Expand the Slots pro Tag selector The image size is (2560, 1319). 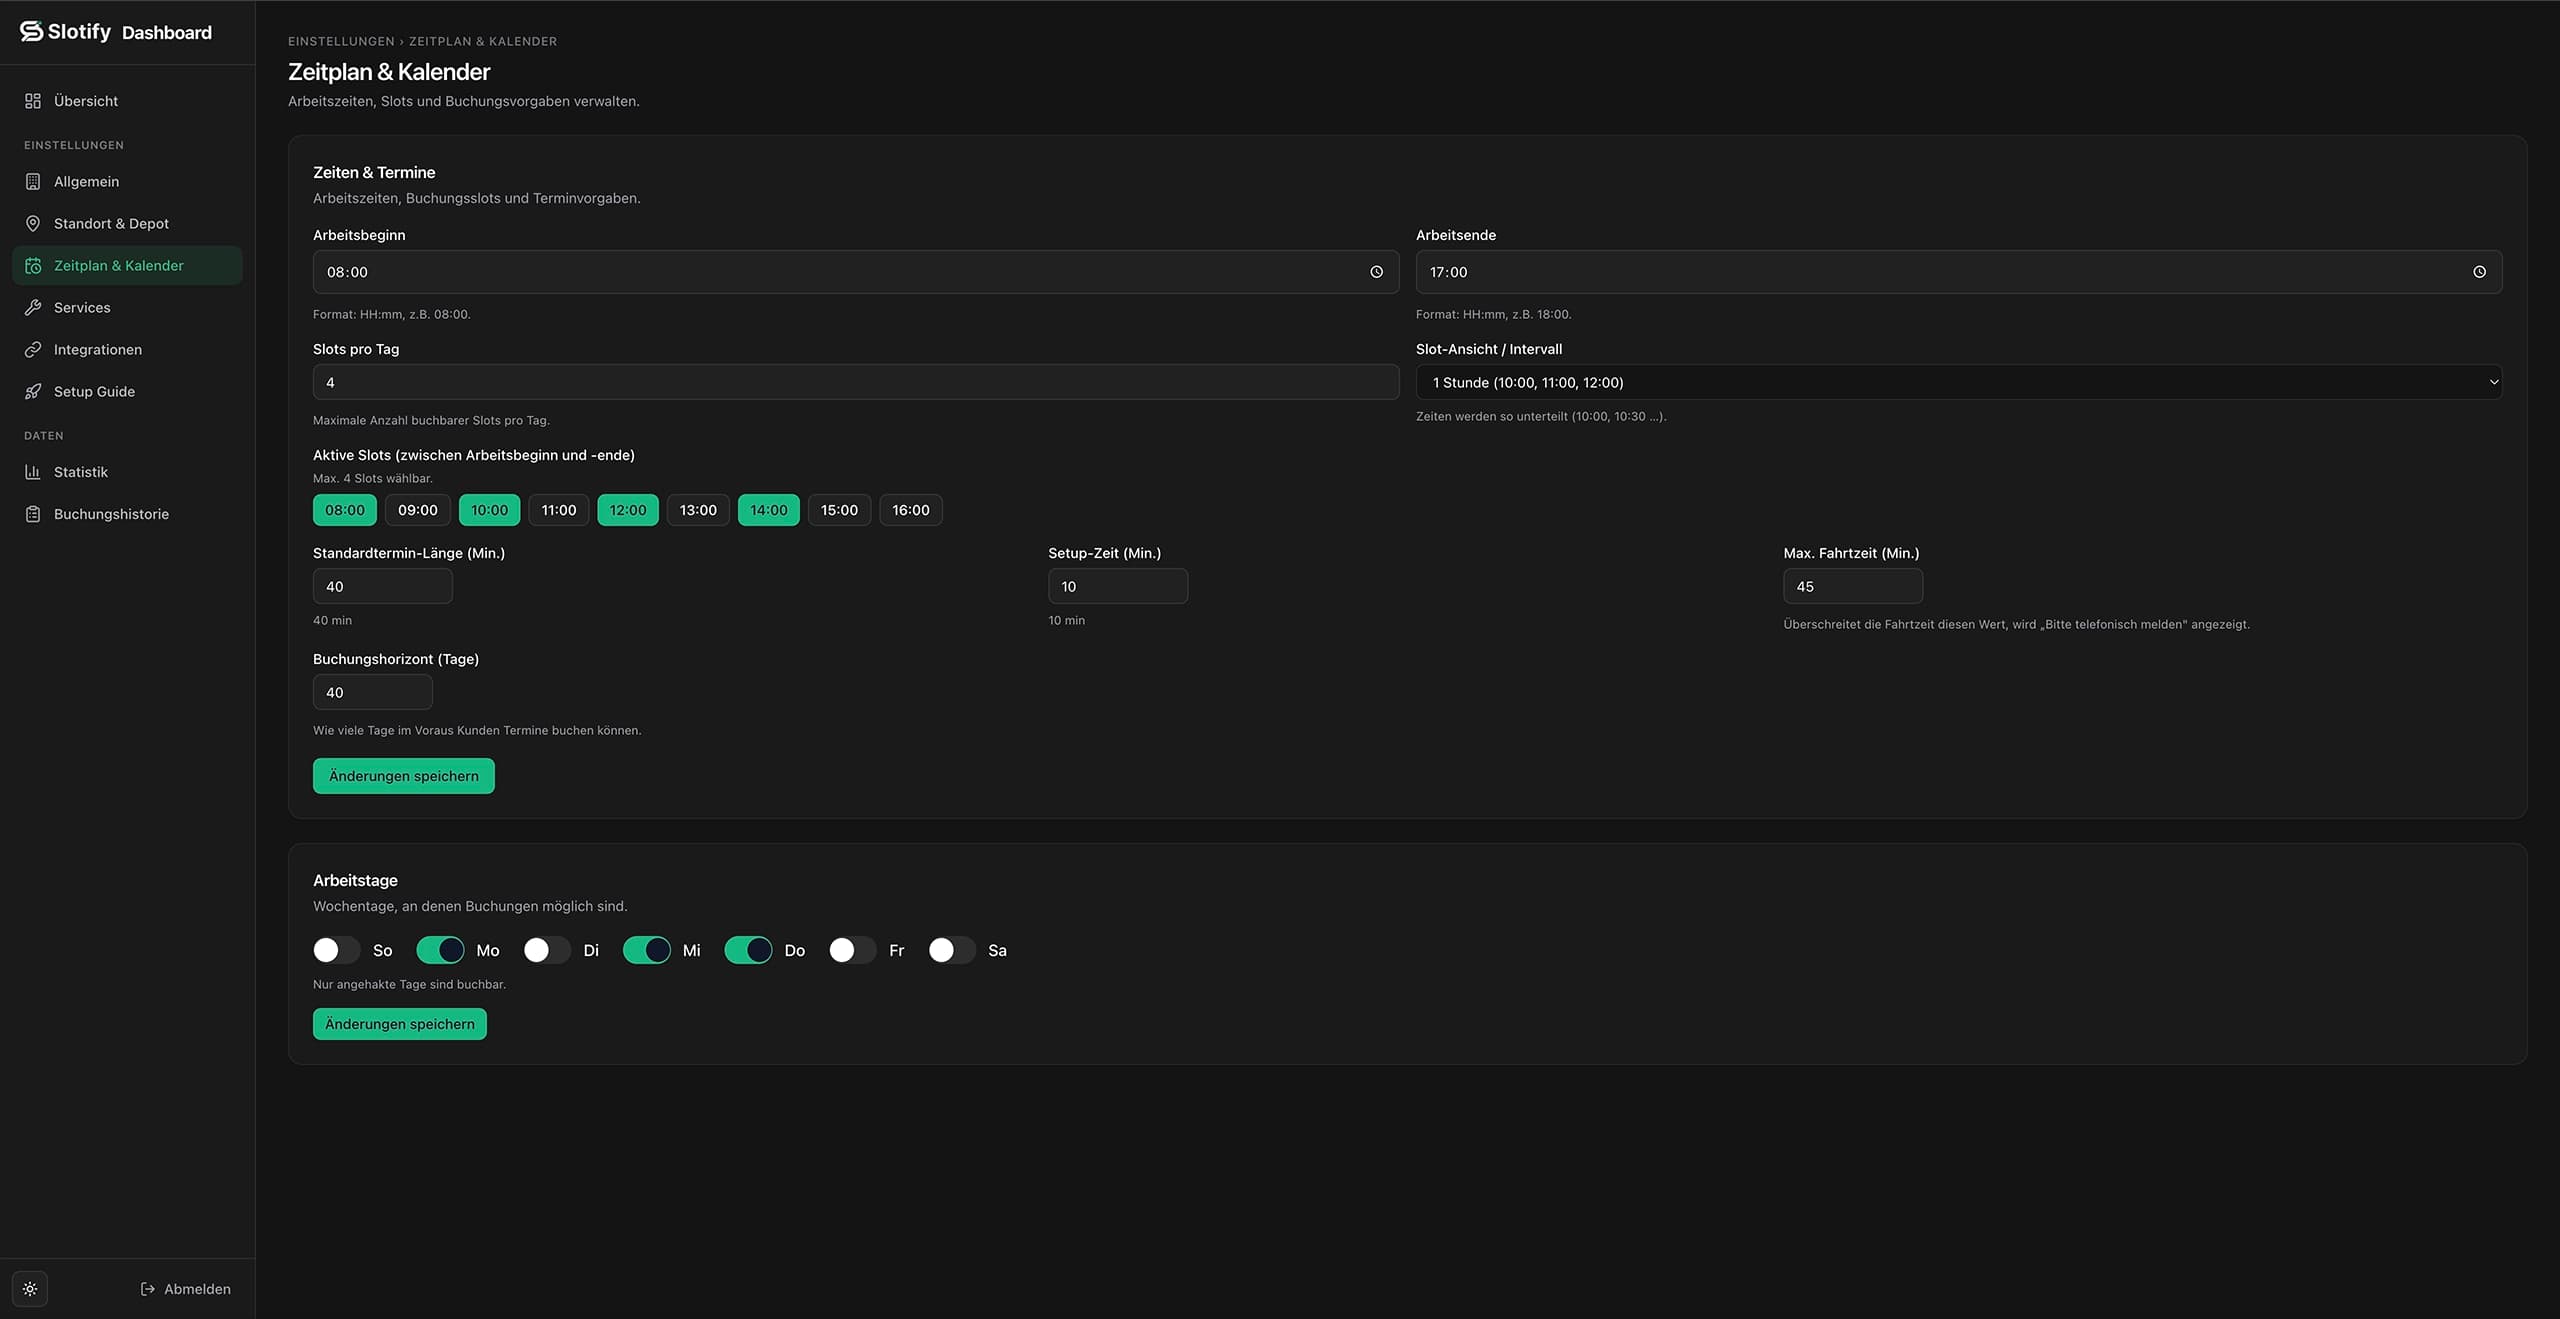855,382
